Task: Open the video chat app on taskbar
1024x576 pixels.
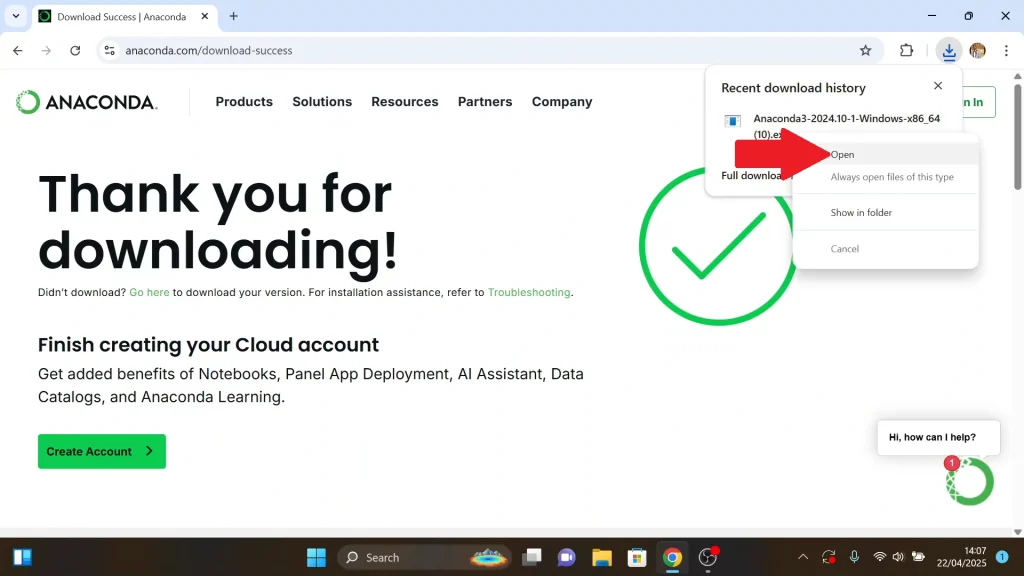Action: [566, 557]
